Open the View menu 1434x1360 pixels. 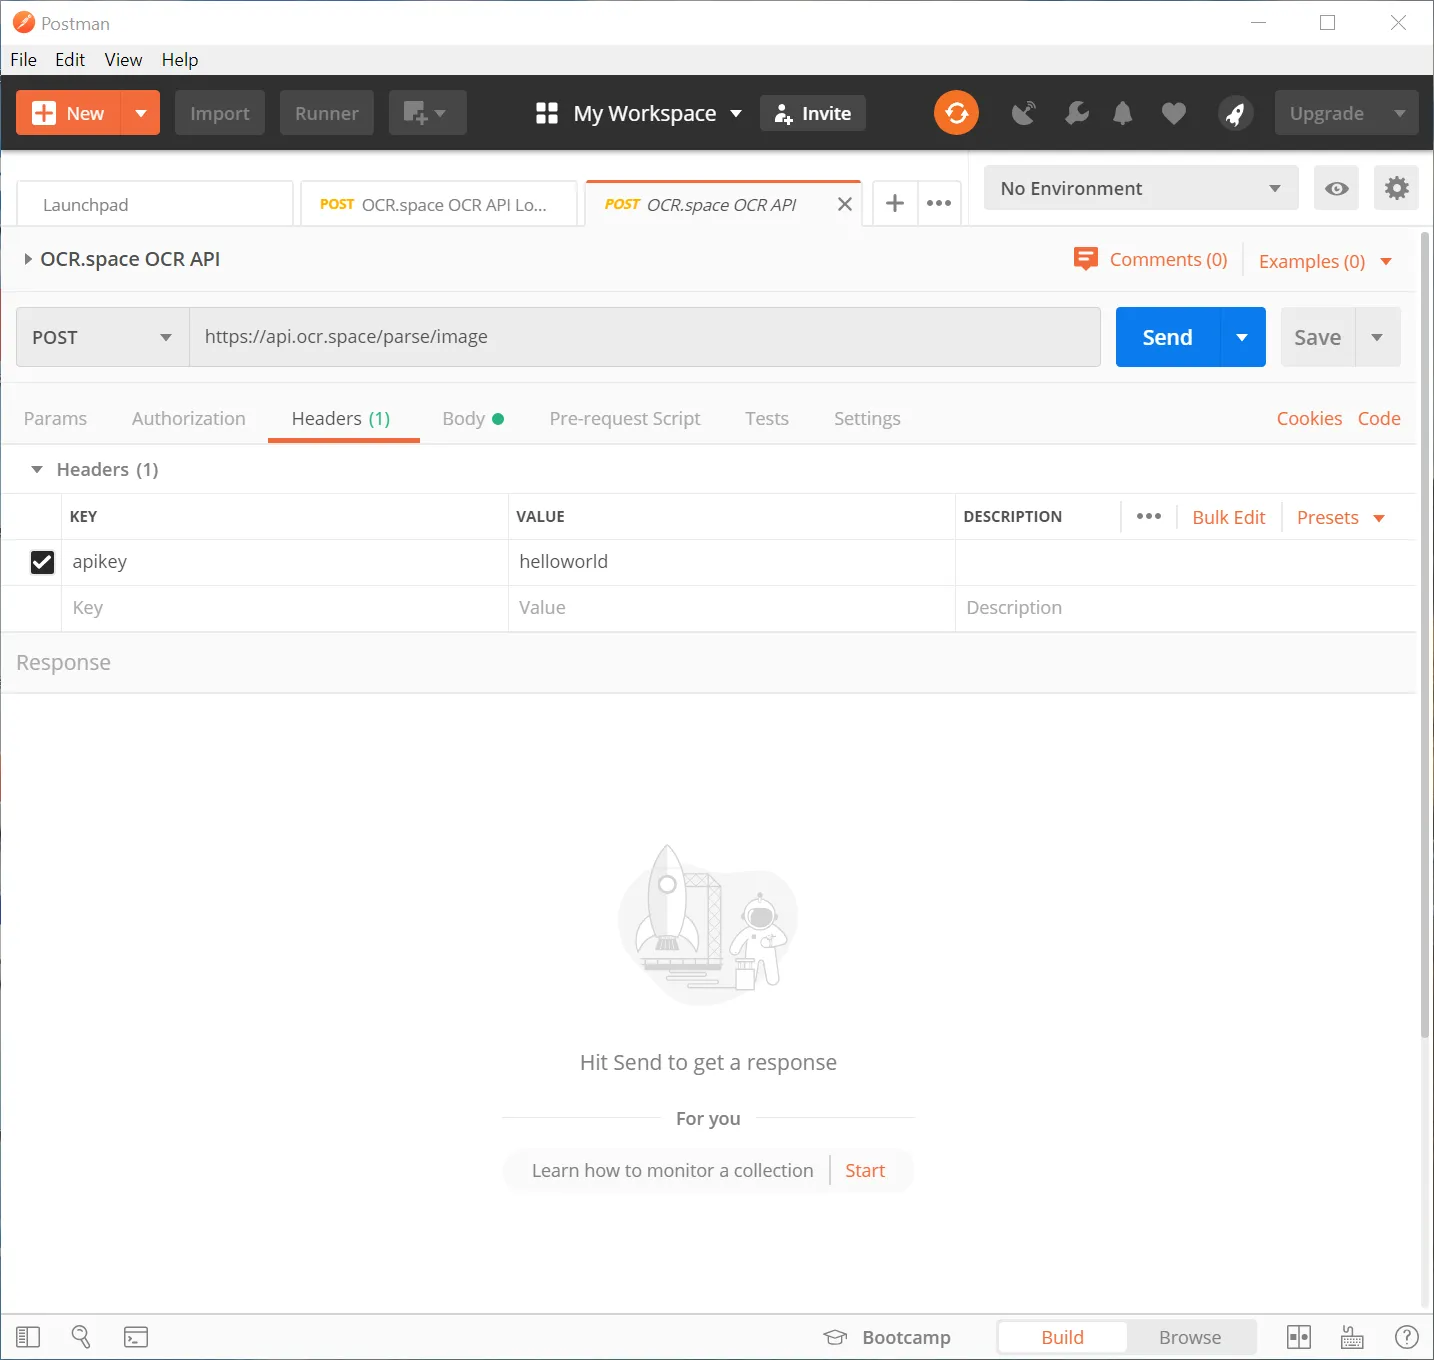(123, 60)
